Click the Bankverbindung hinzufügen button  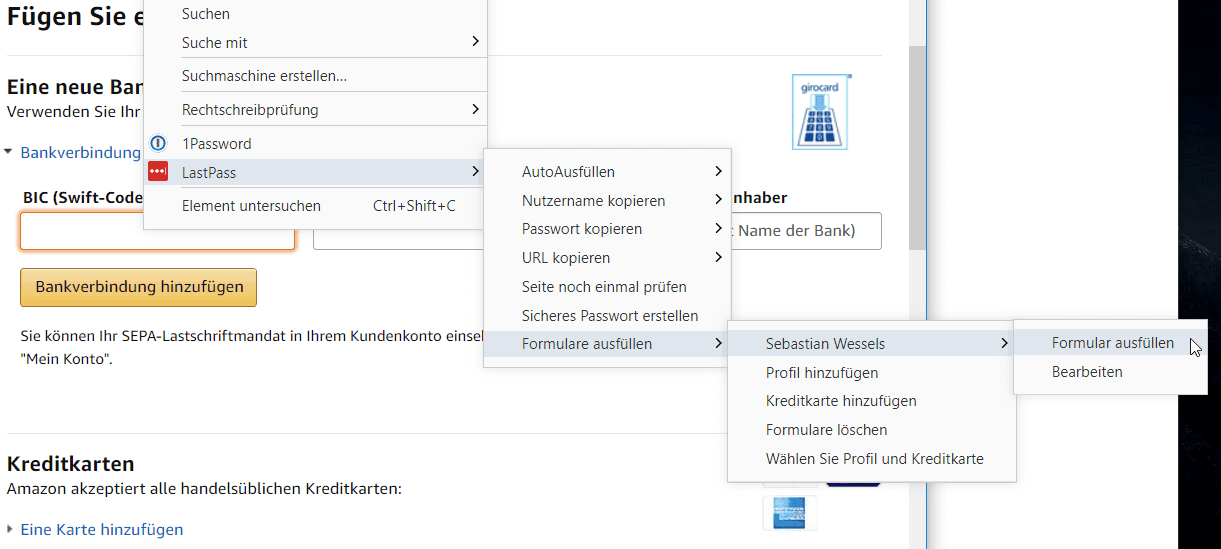pos(139,287)
